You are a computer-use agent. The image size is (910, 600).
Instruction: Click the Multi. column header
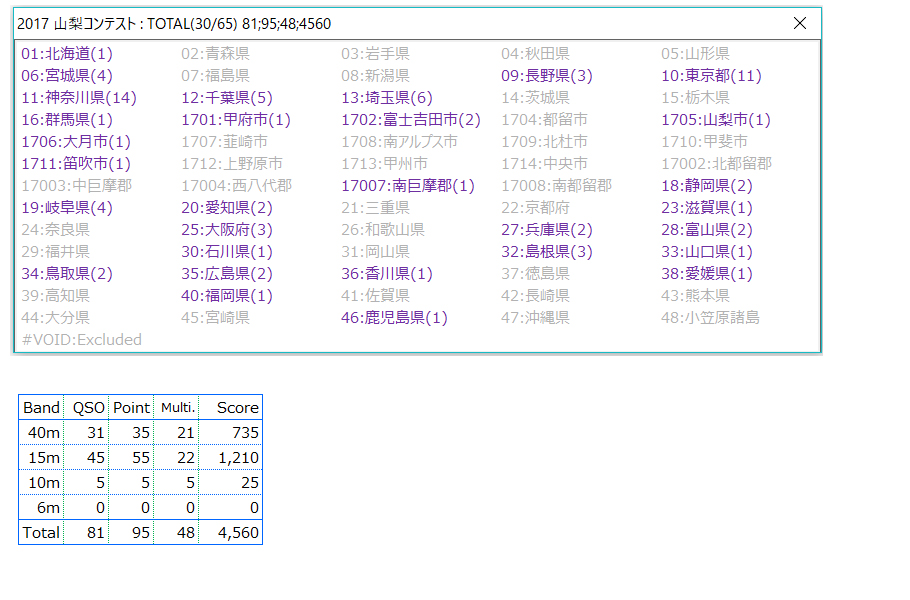click(x=177, y=407)
